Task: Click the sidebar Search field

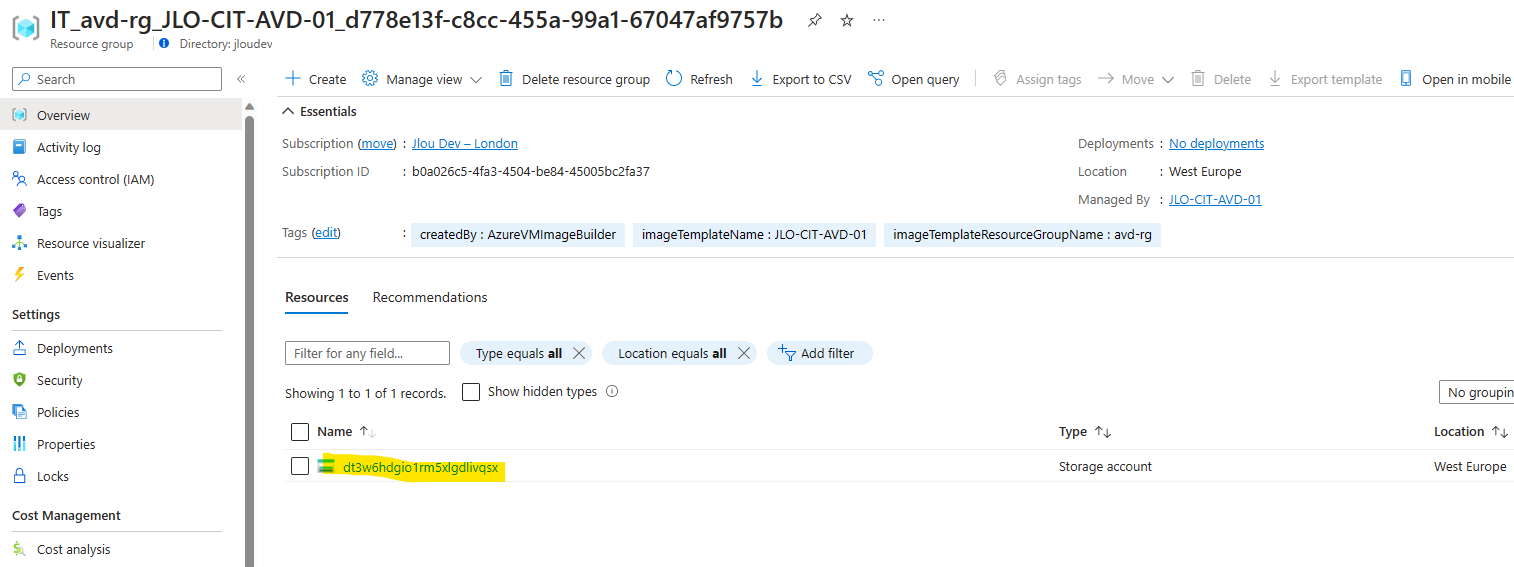Action: (x=117, y=79)
